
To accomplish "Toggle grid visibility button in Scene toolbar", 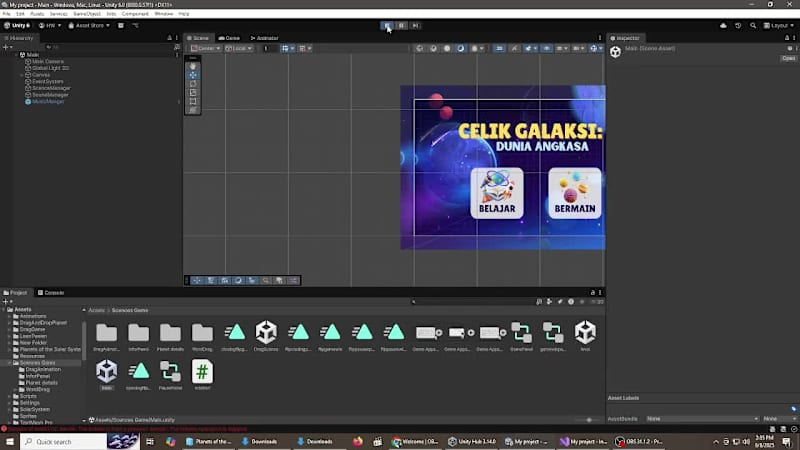I will coord(287,48).
